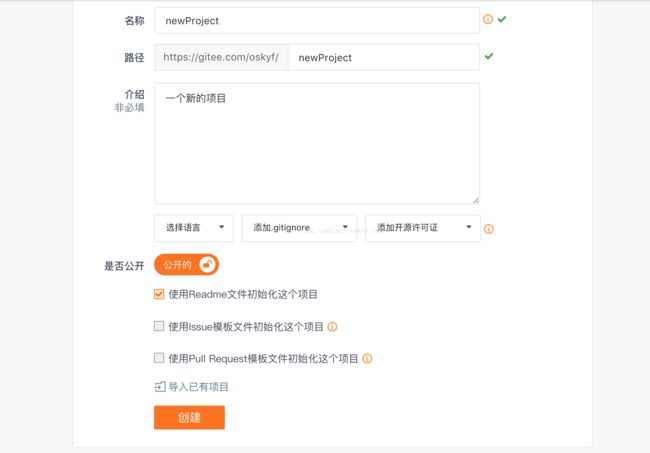
Task: Click the green checkmark next to the name field
Action: [x=502, y=19]
